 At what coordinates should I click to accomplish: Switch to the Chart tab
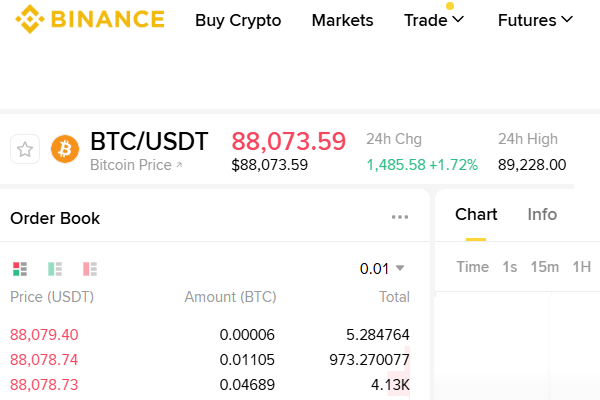(x=476, y=214)
